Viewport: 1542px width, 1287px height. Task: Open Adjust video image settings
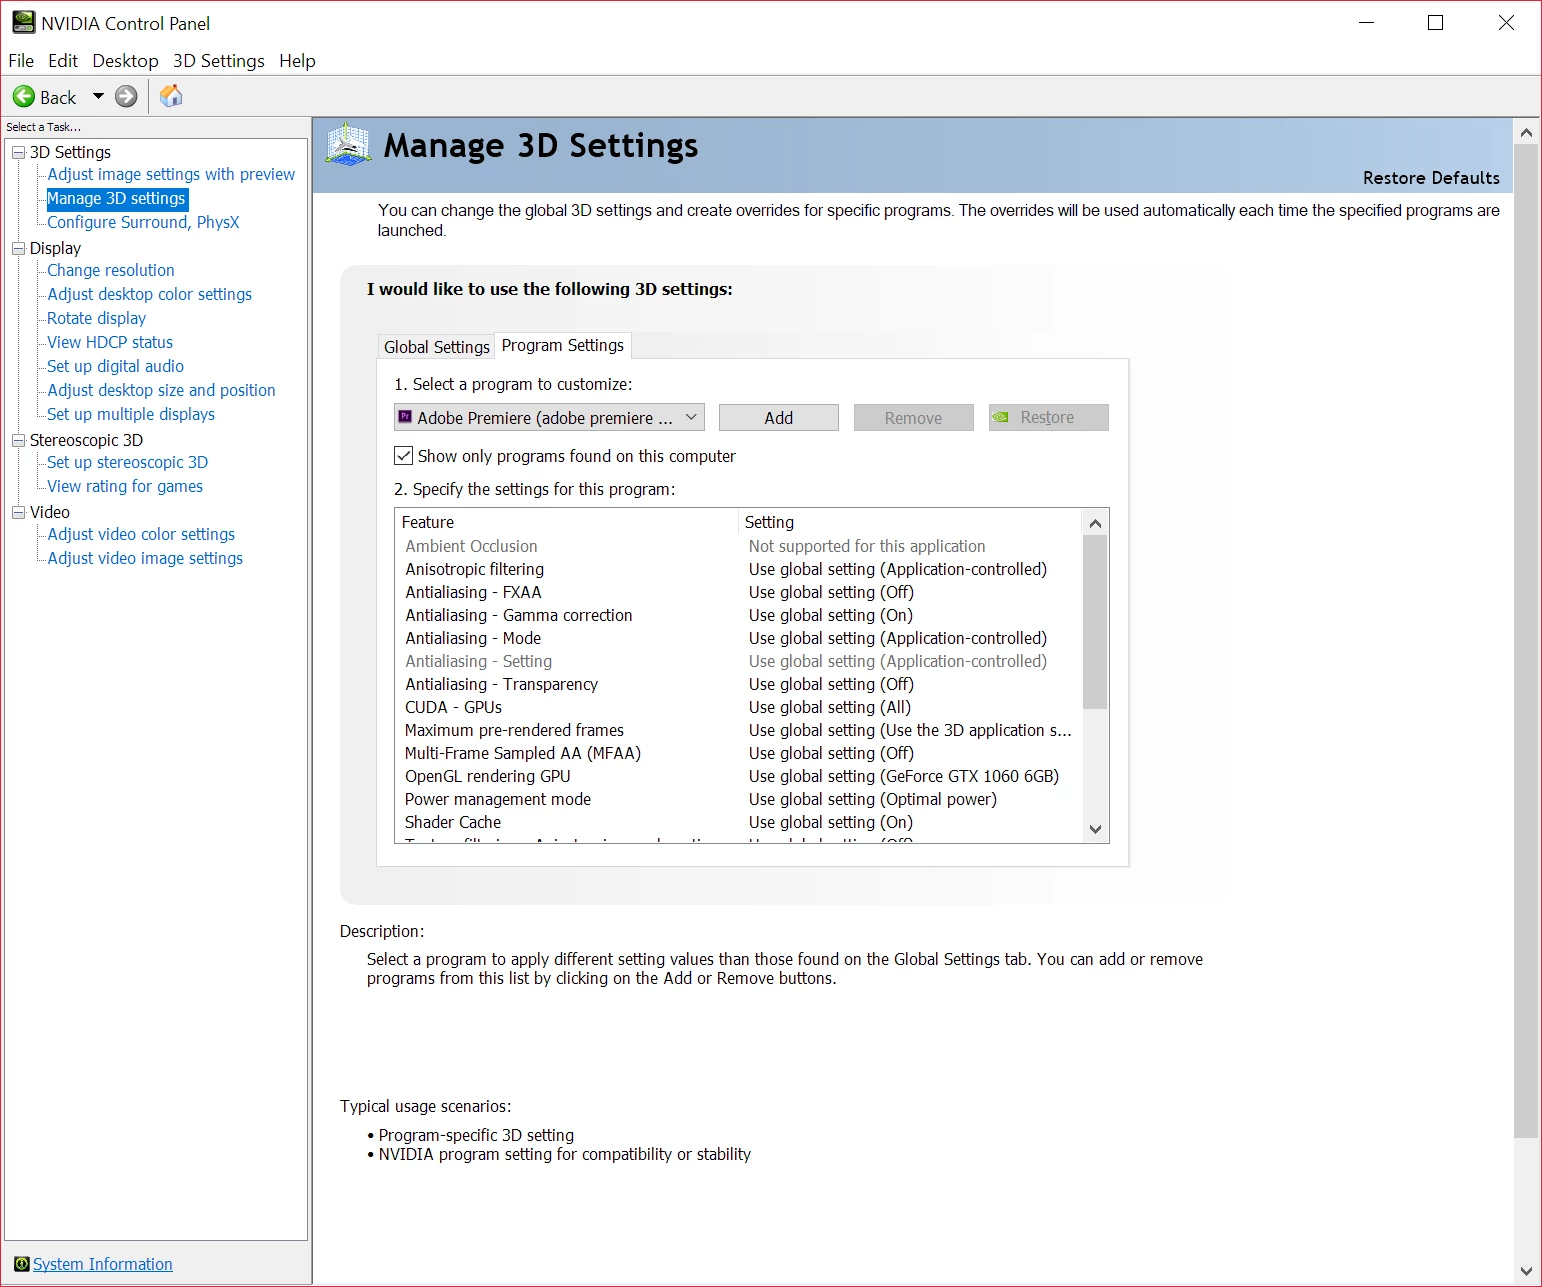click(x=145, y=558)
